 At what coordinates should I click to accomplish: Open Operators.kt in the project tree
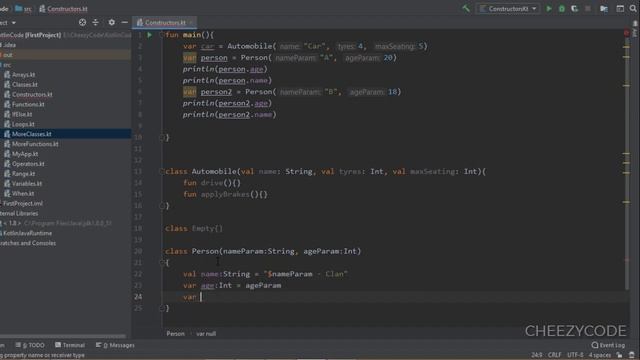click(x=28, y=164)
